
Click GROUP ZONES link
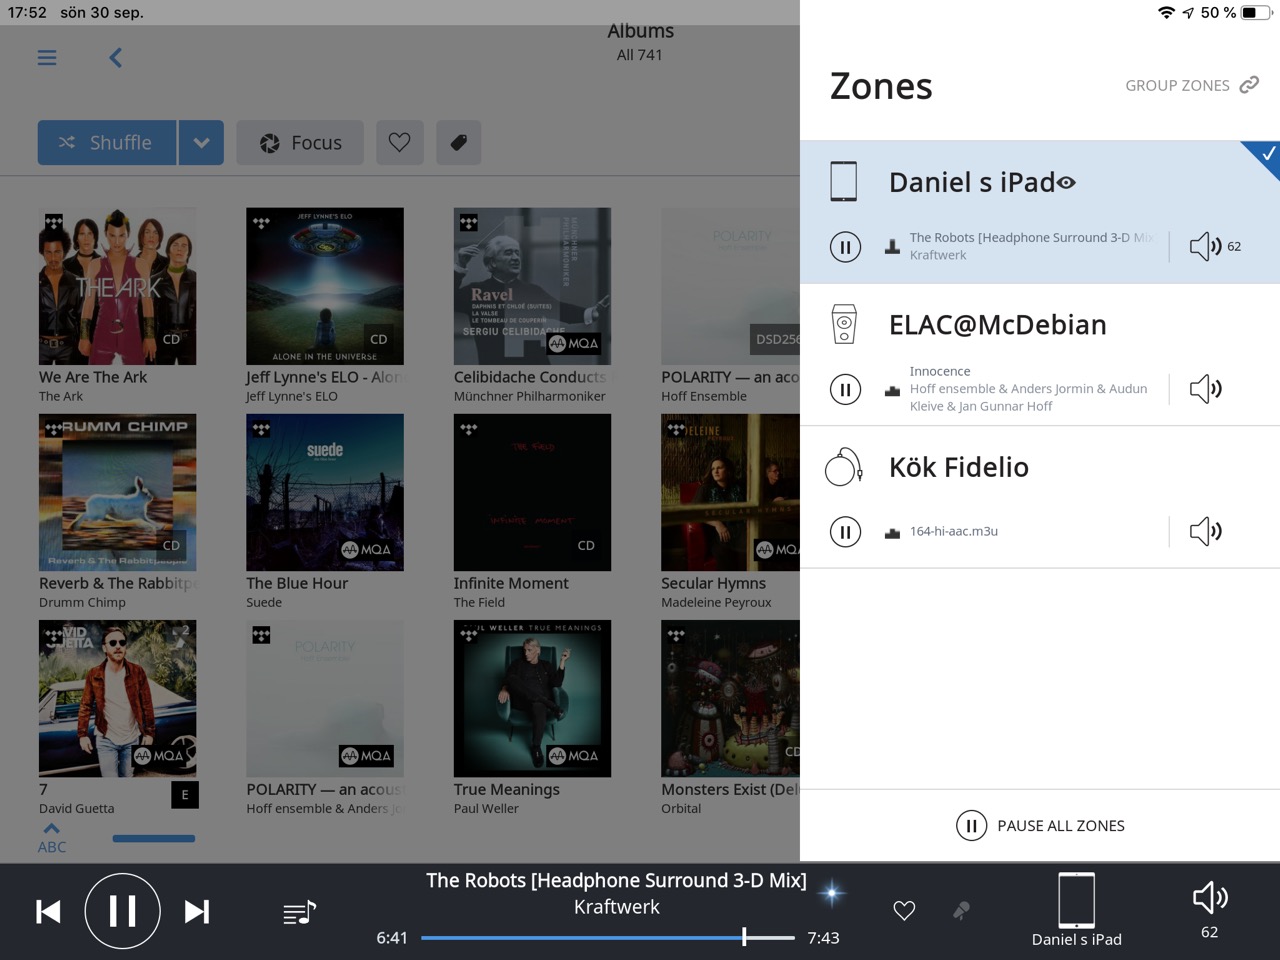point(1191,85)
